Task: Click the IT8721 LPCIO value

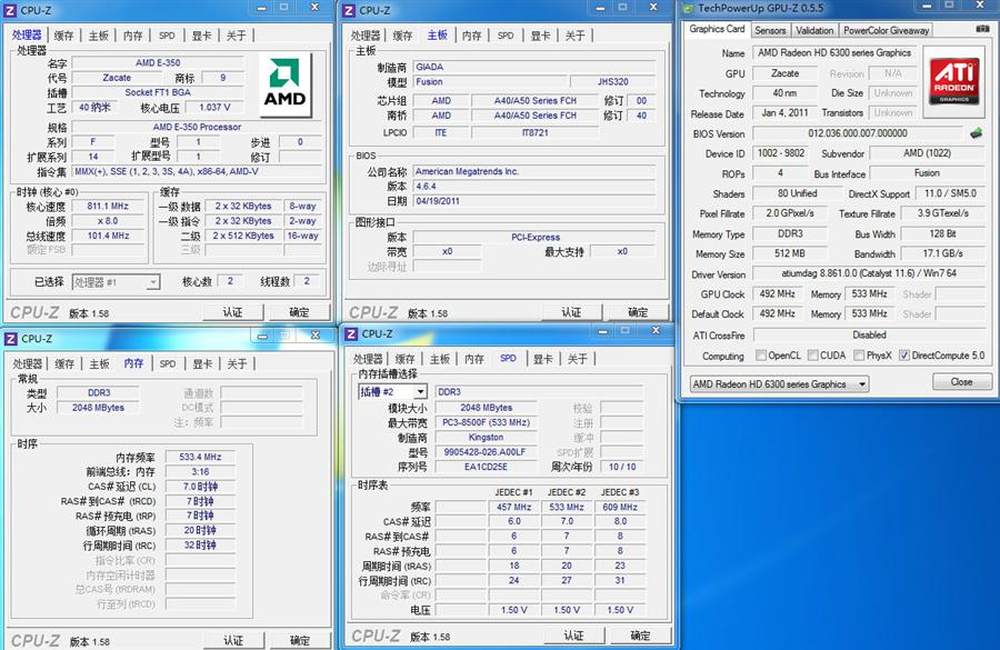Action: pos(535,133)
